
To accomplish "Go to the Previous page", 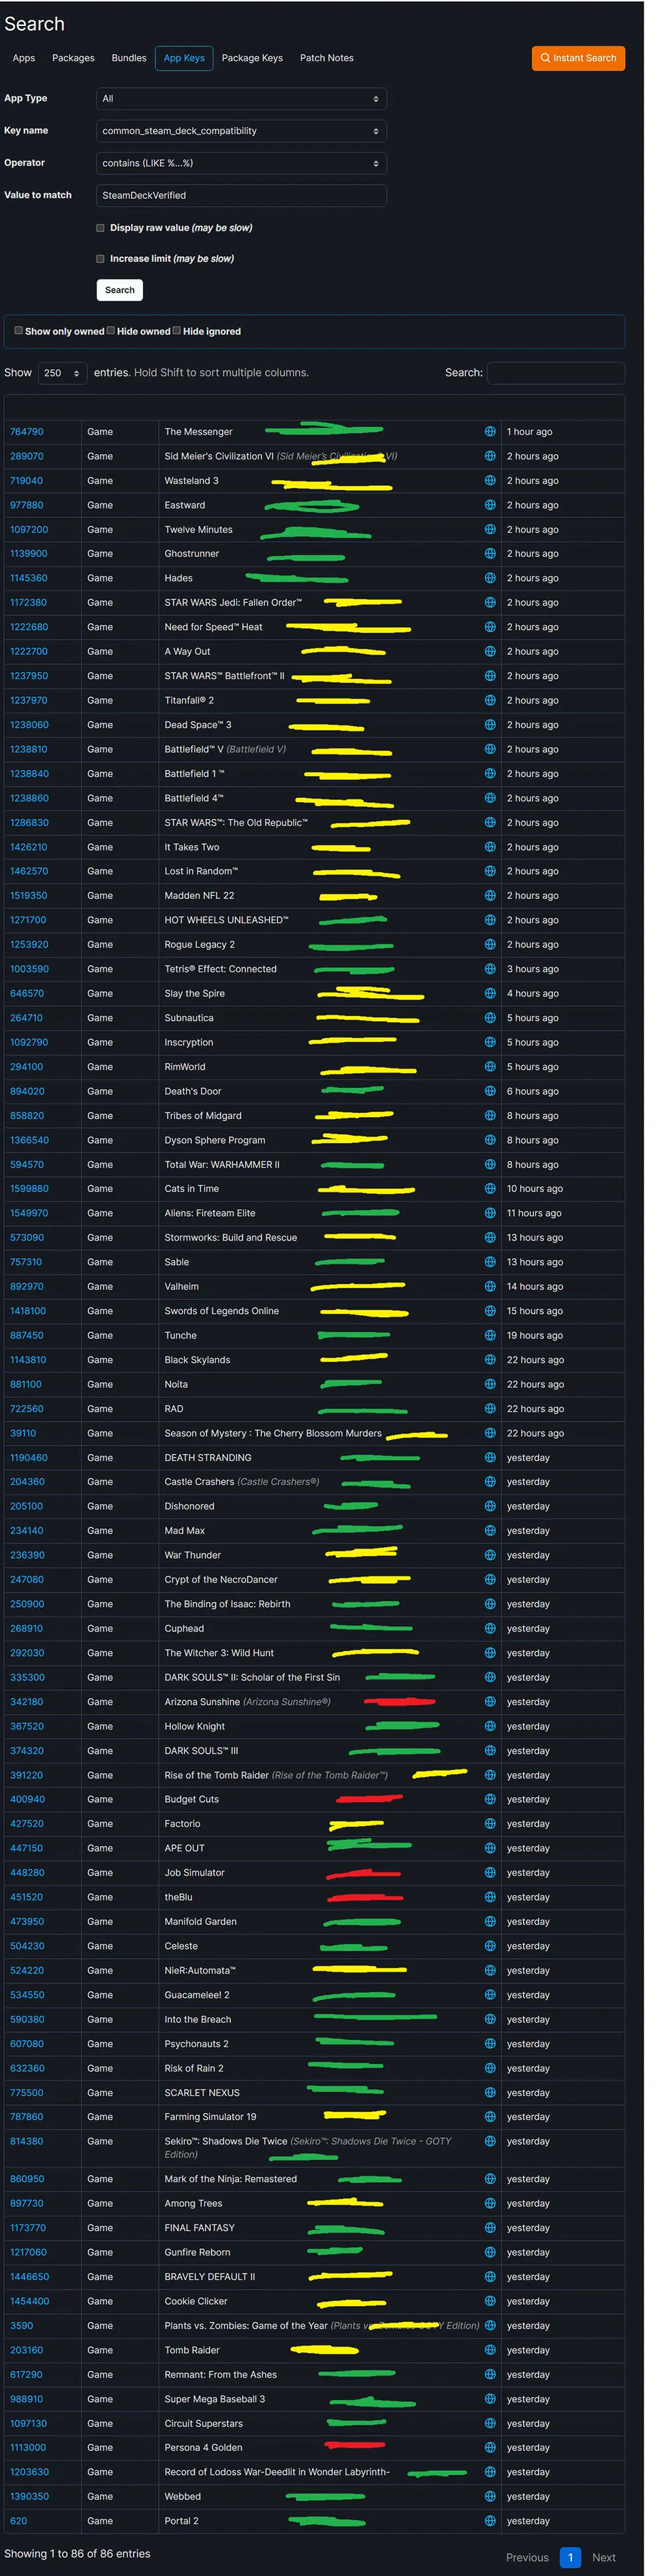I will pyautogui.click(x=527, y=2557).
